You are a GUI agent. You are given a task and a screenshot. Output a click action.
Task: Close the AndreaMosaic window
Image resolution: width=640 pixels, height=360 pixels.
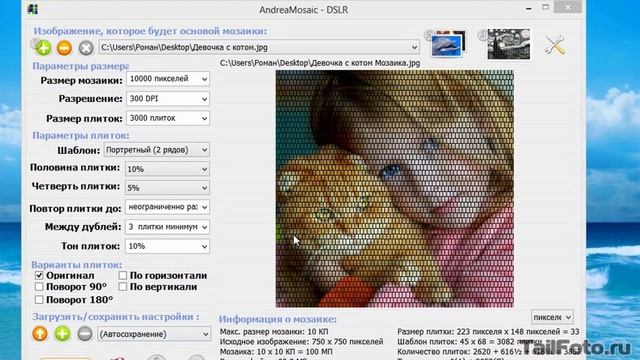pos(568,7)
